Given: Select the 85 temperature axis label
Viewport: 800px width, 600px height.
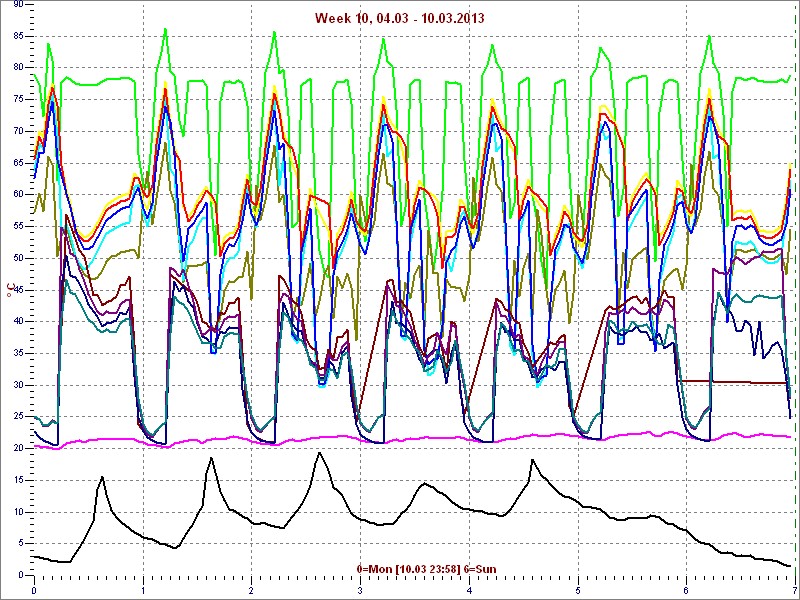Looking at the screenshot, I should coord(18,36).
